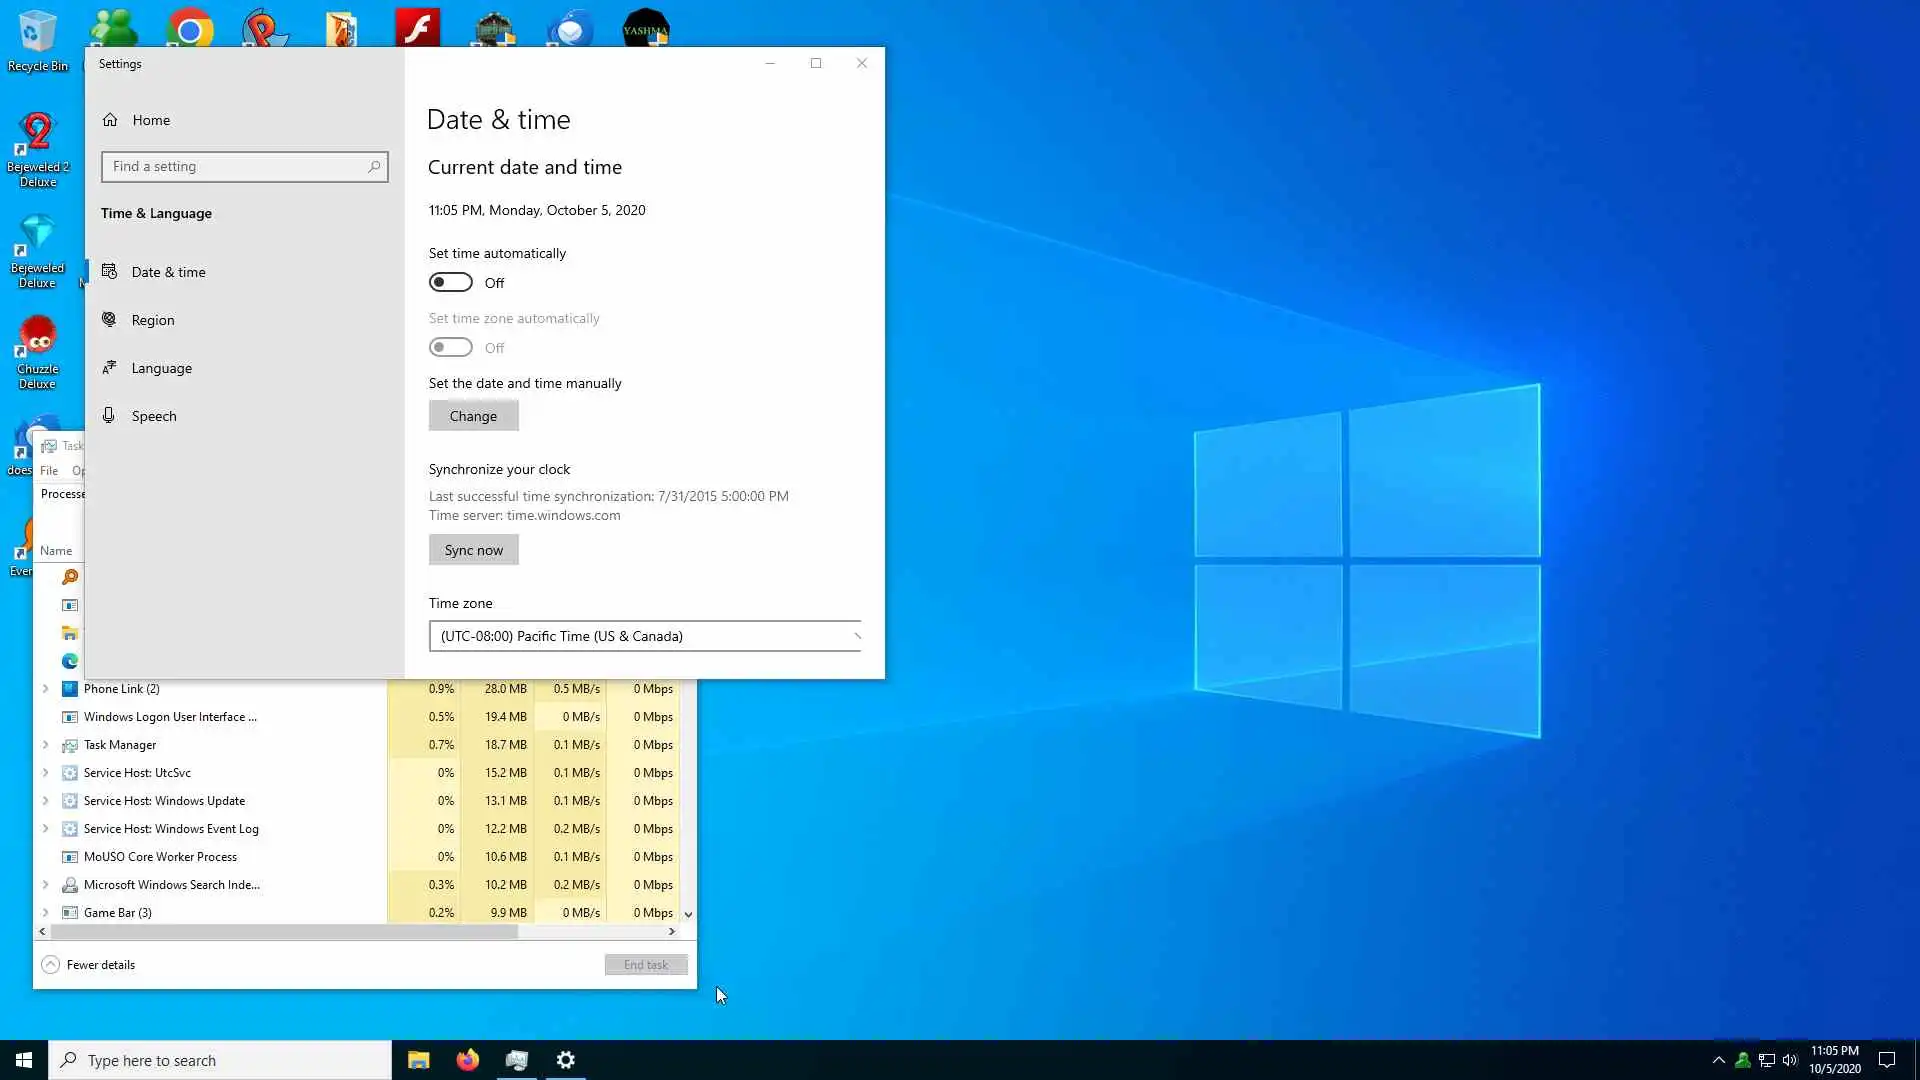Click the Speech microphone icon

tap(109, 416)
